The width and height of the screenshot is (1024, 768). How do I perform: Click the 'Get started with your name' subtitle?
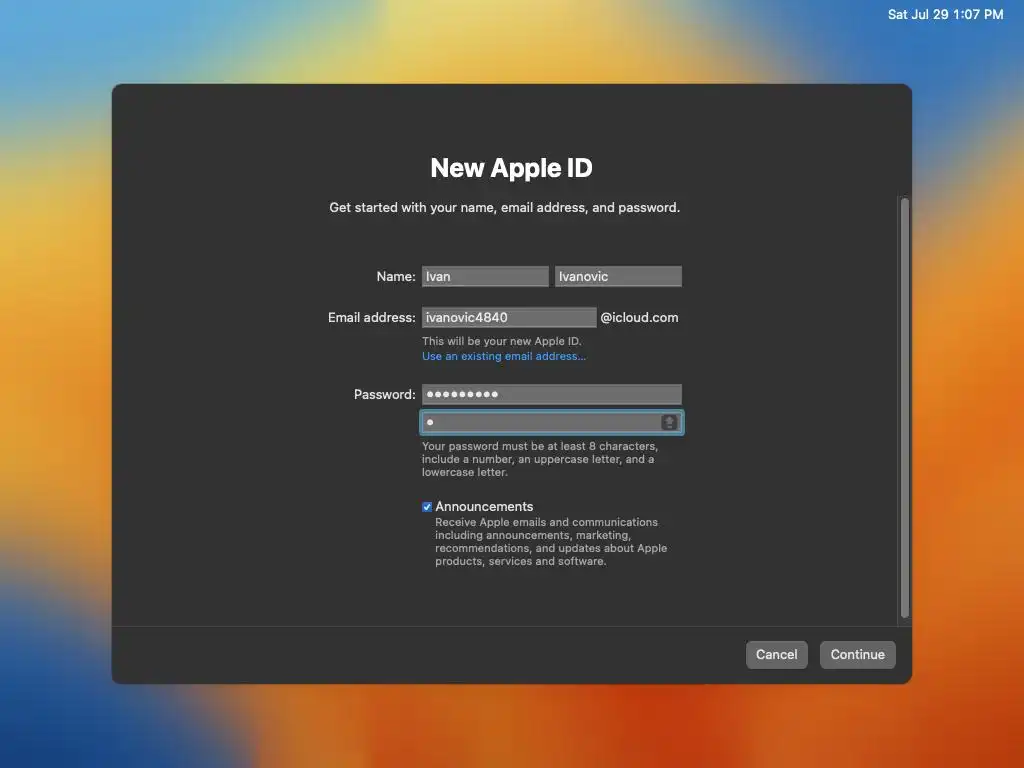(x=504, y=208)
